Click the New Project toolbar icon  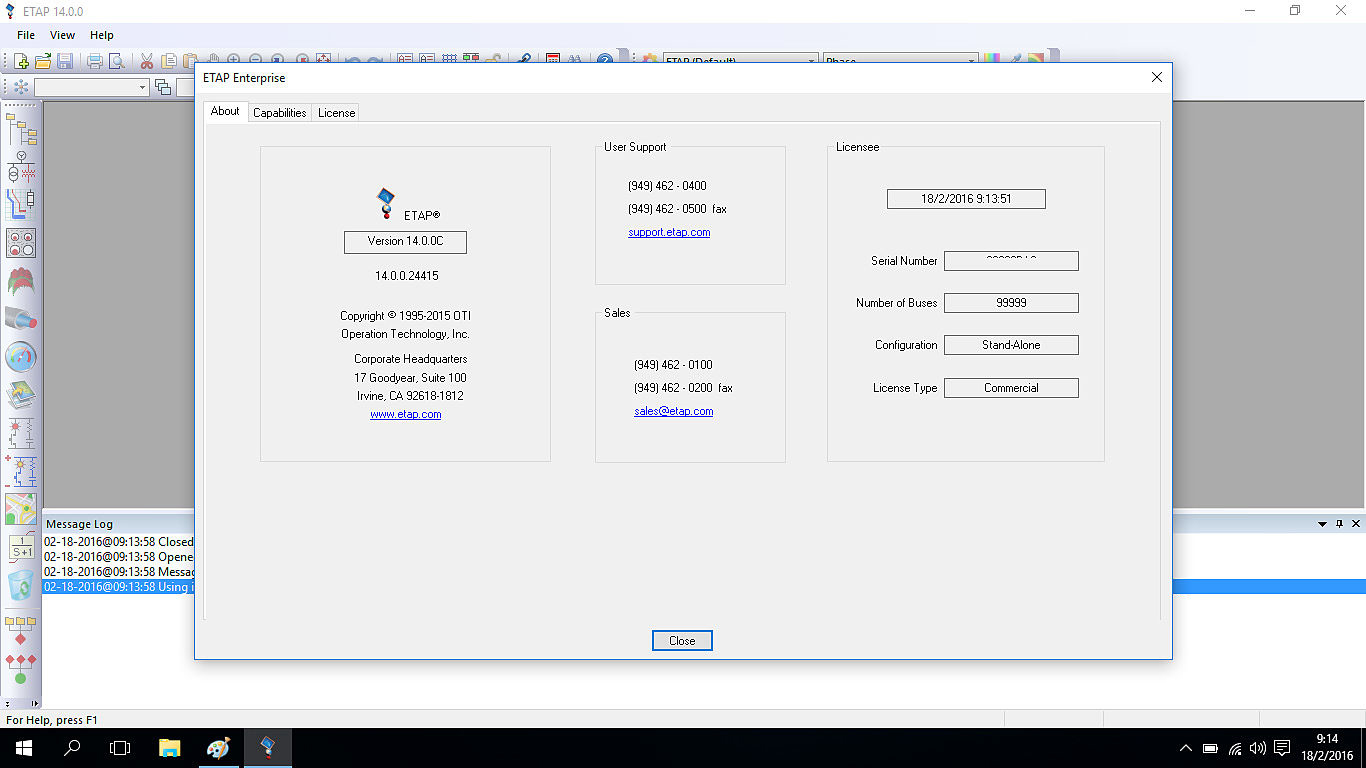[x=21, y=61]
